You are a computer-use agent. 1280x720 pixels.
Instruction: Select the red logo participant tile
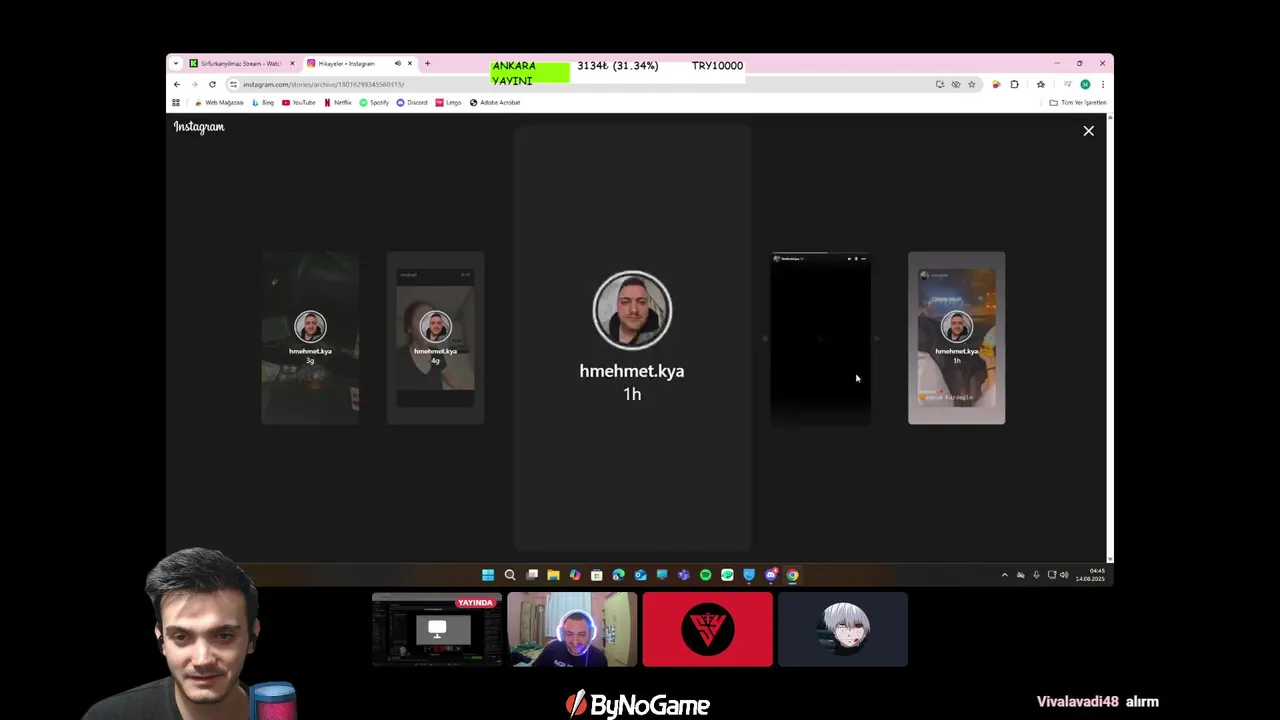(707, 629)
